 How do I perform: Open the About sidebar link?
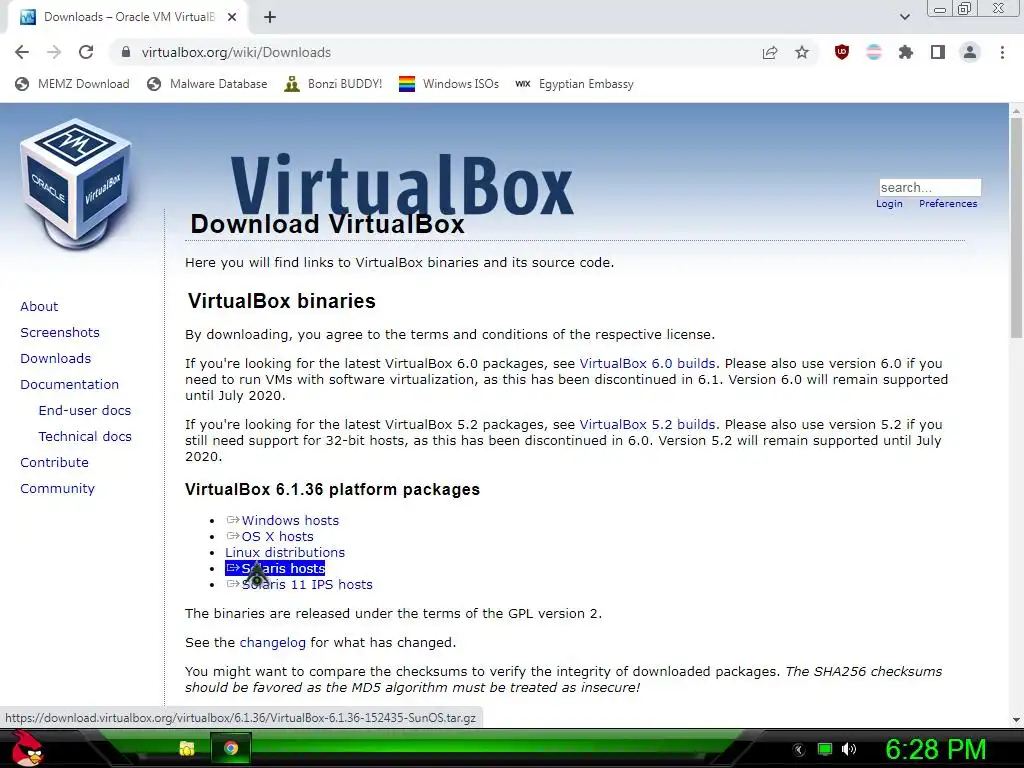[39, 306]
